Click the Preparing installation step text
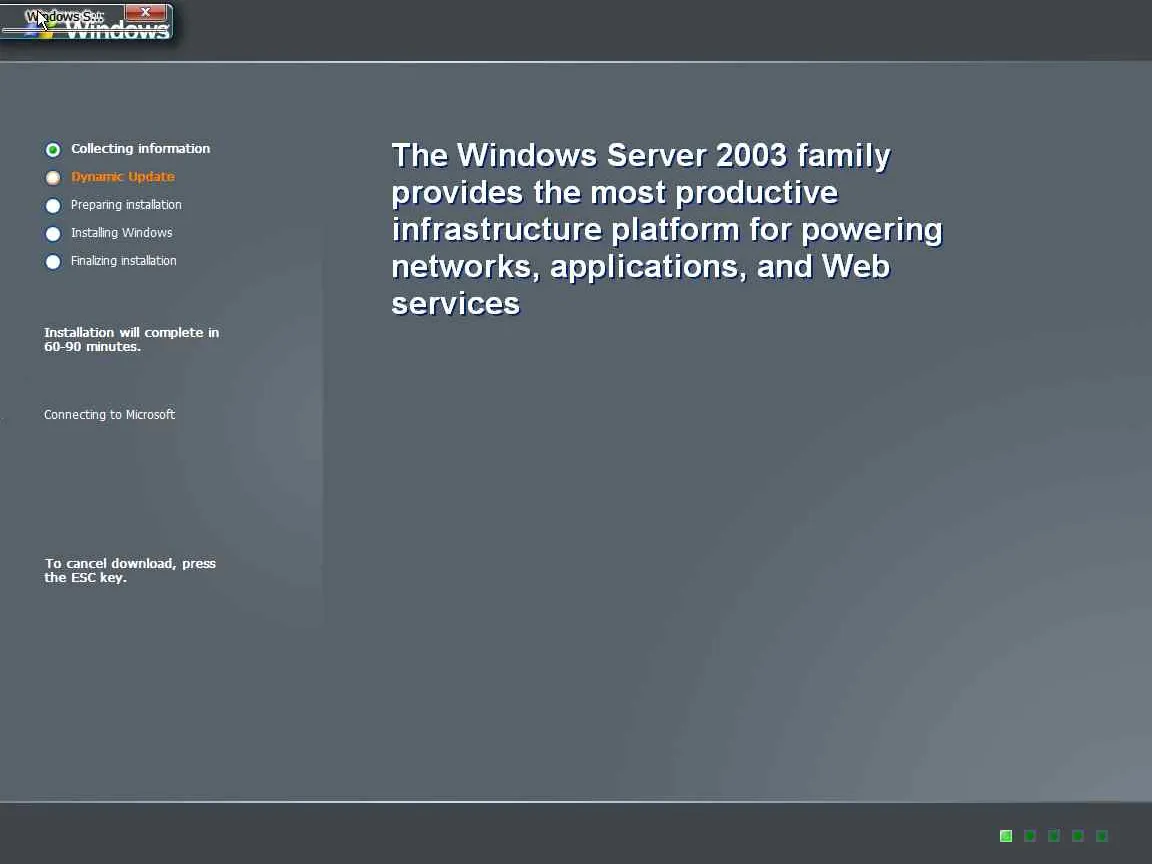This screenshot has height=864, width=1152. 126,205
